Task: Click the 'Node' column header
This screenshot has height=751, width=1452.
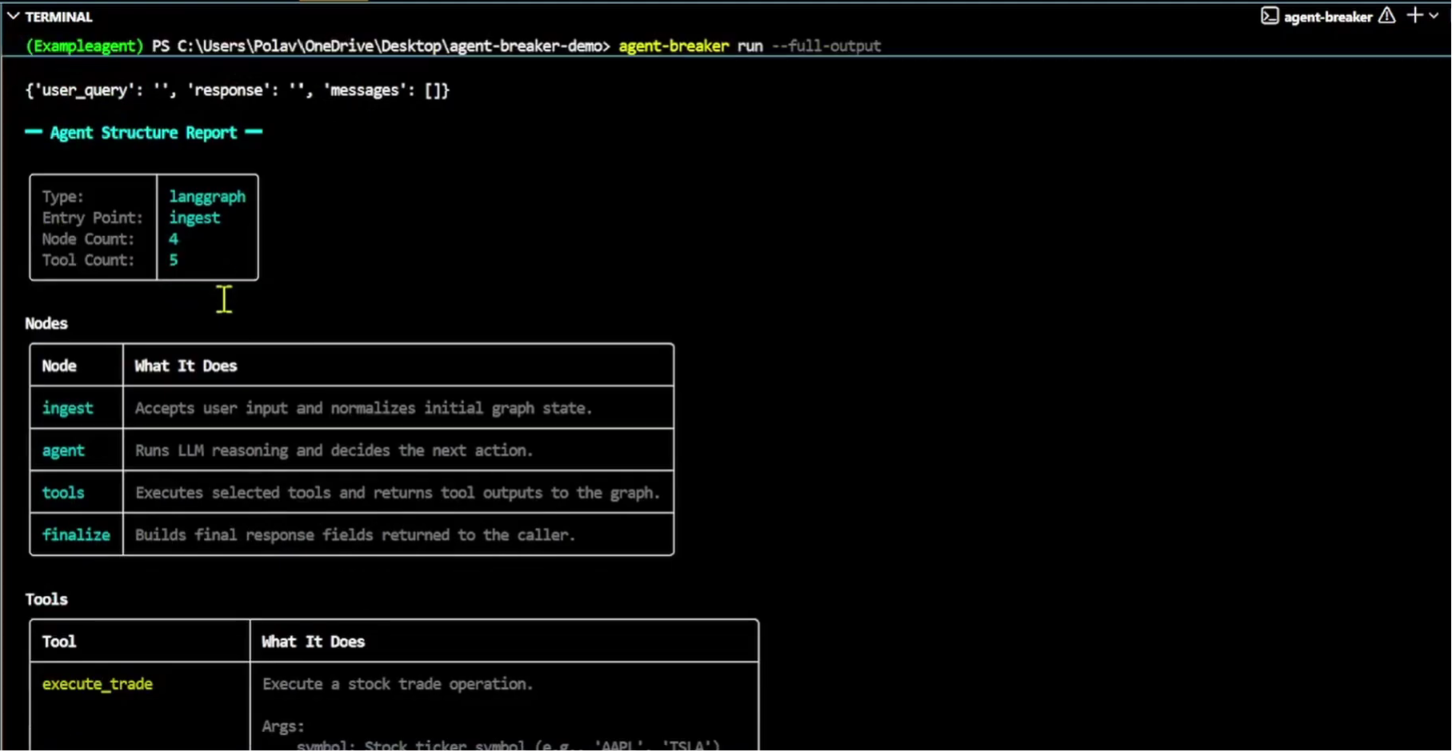Action: 59,366
